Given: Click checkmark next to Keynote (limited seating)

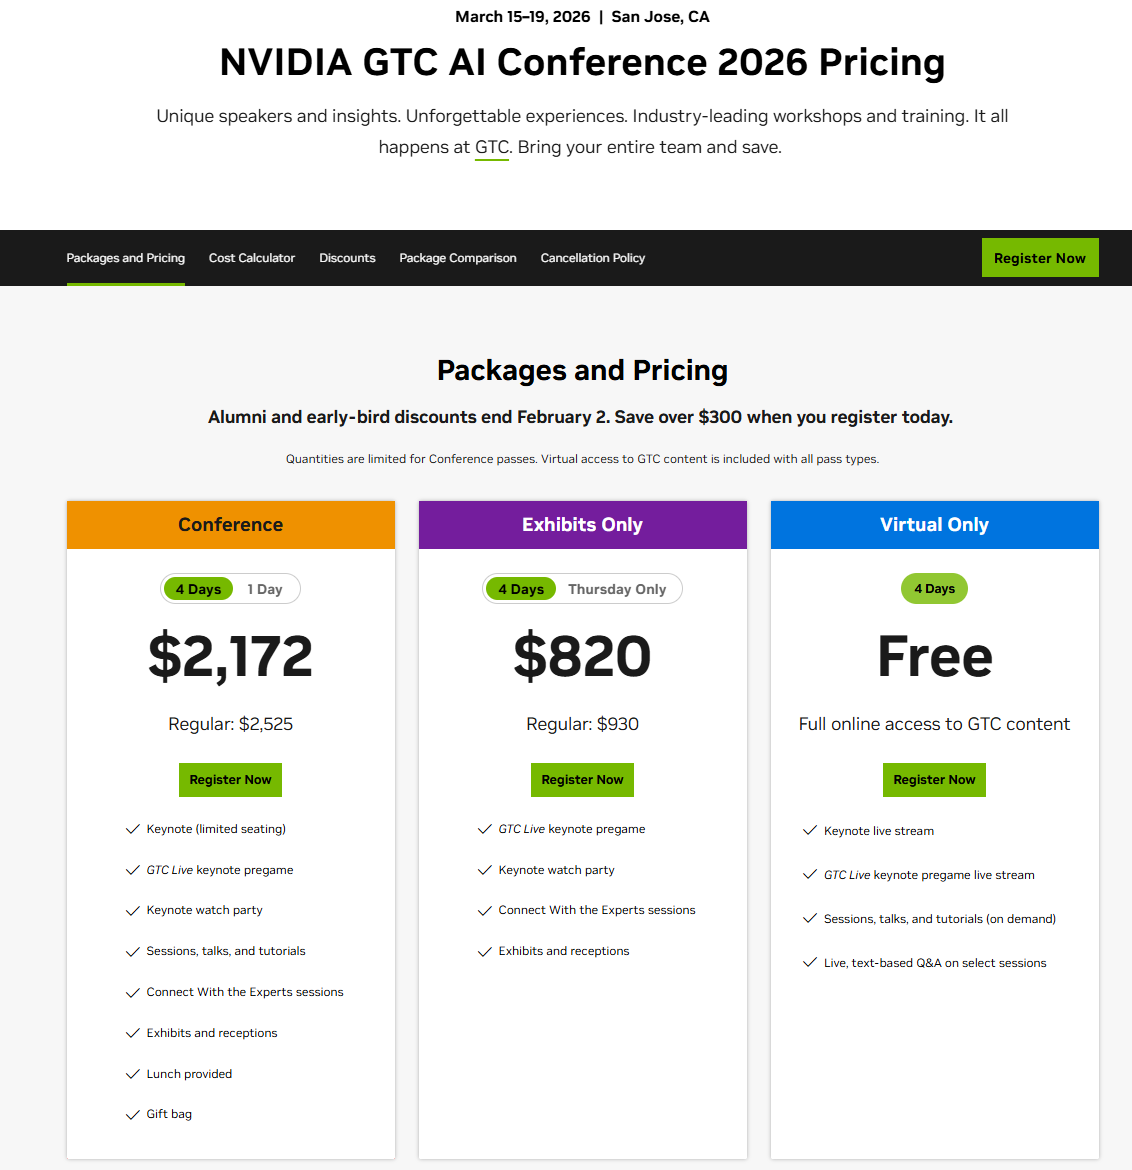Looking at the screenshot, I should [132, 829].
